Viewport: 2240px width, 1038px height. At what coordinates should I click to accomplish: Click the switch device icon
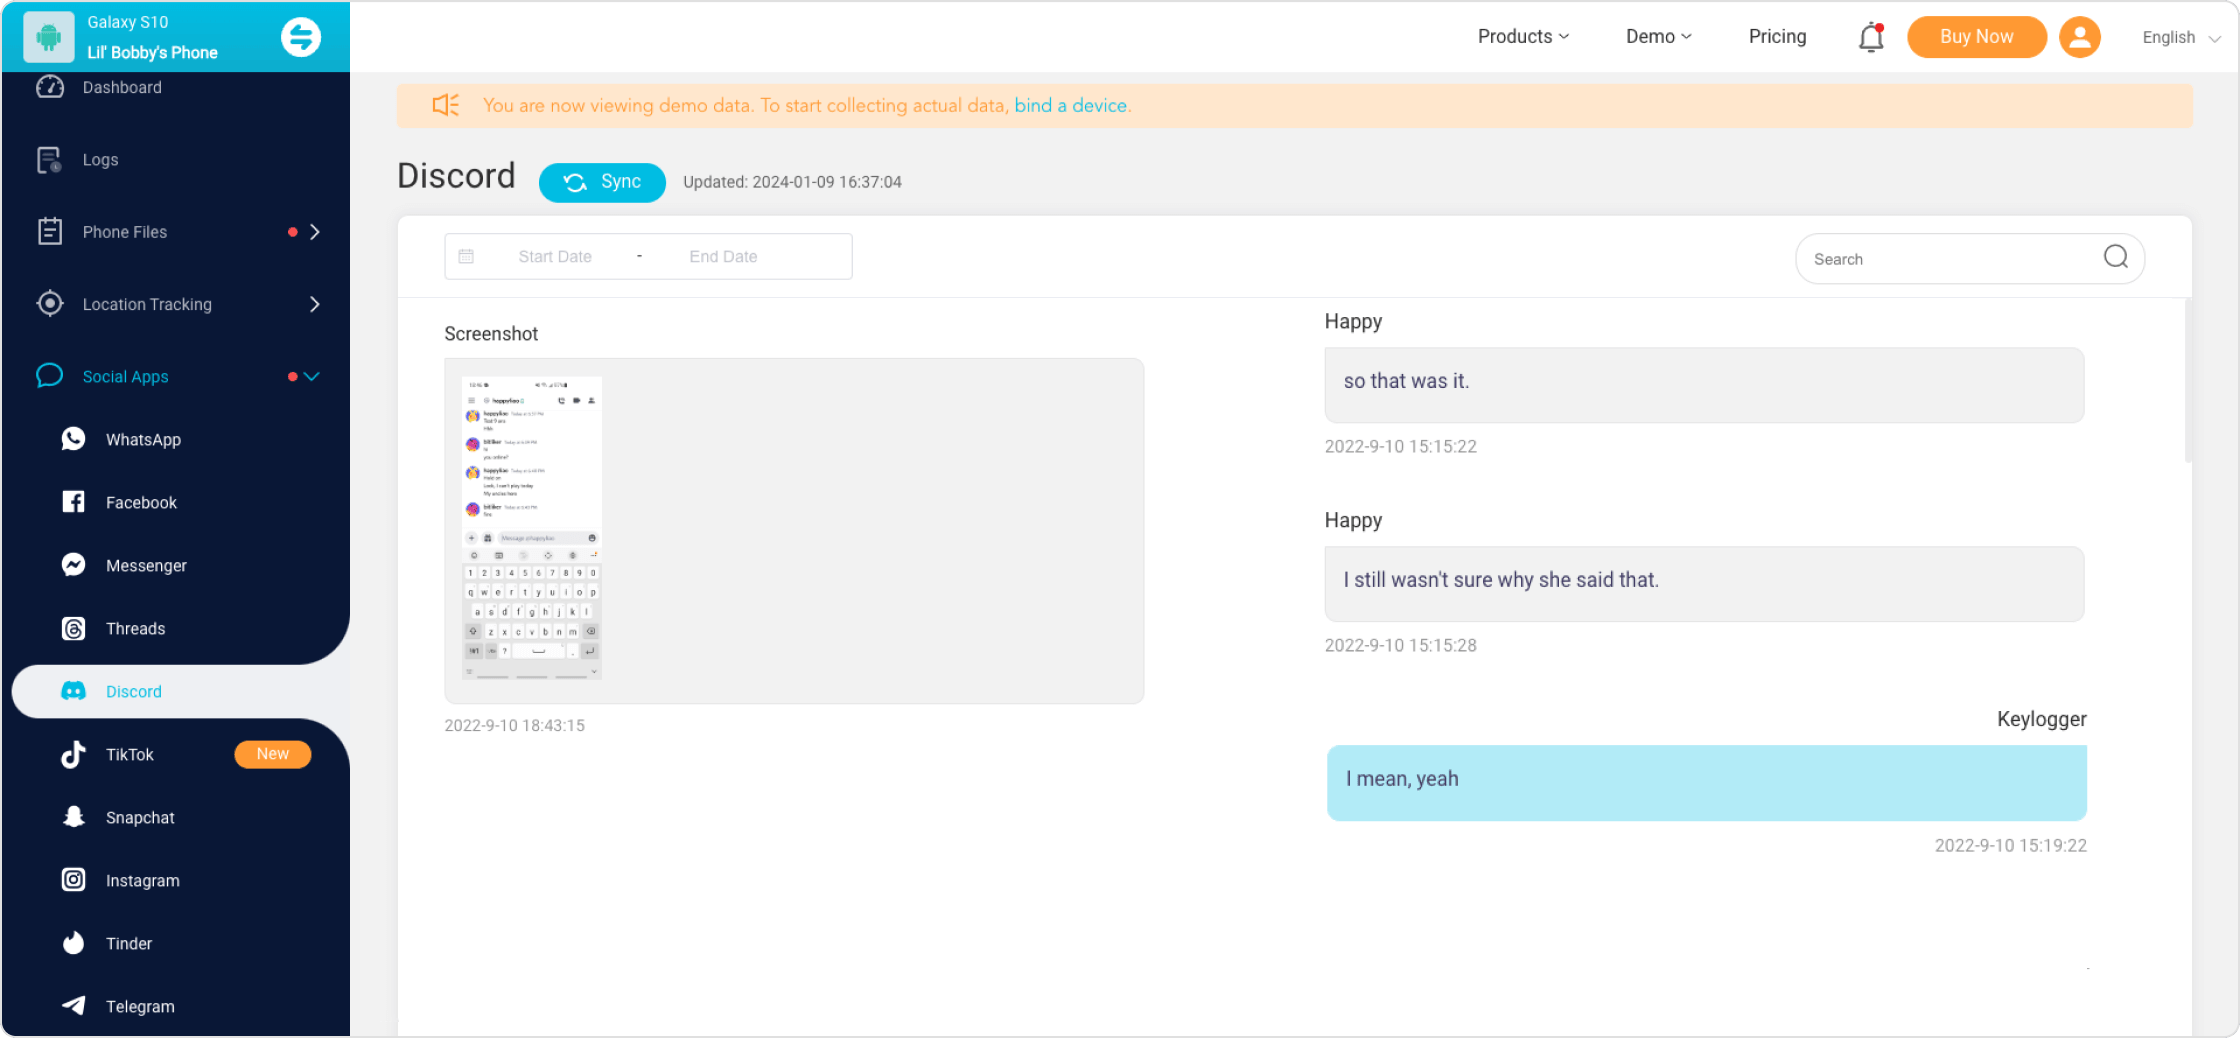point(300,37)
